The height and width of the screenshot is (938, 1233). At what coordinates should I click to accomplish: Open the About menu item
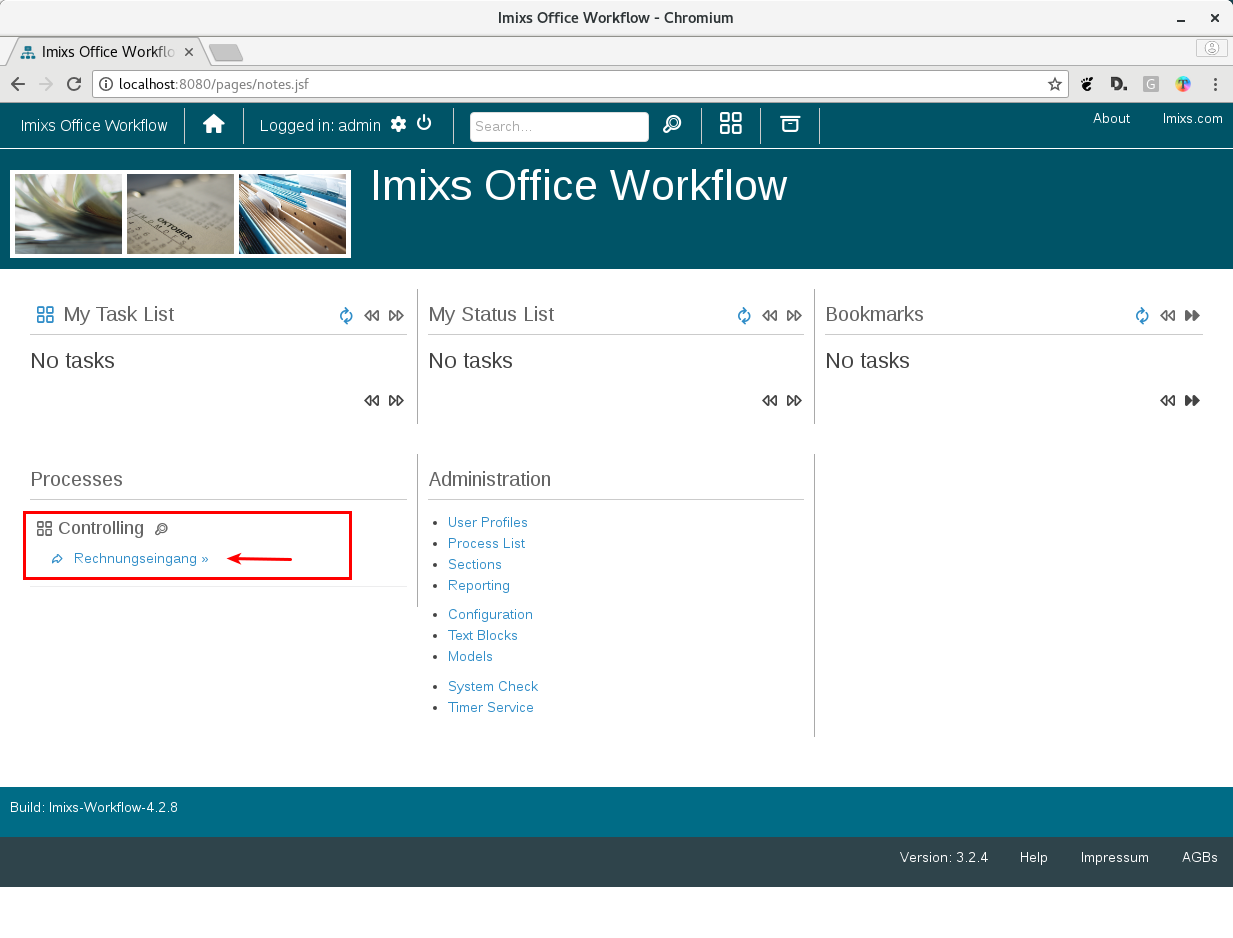(x=1111, y=118)
